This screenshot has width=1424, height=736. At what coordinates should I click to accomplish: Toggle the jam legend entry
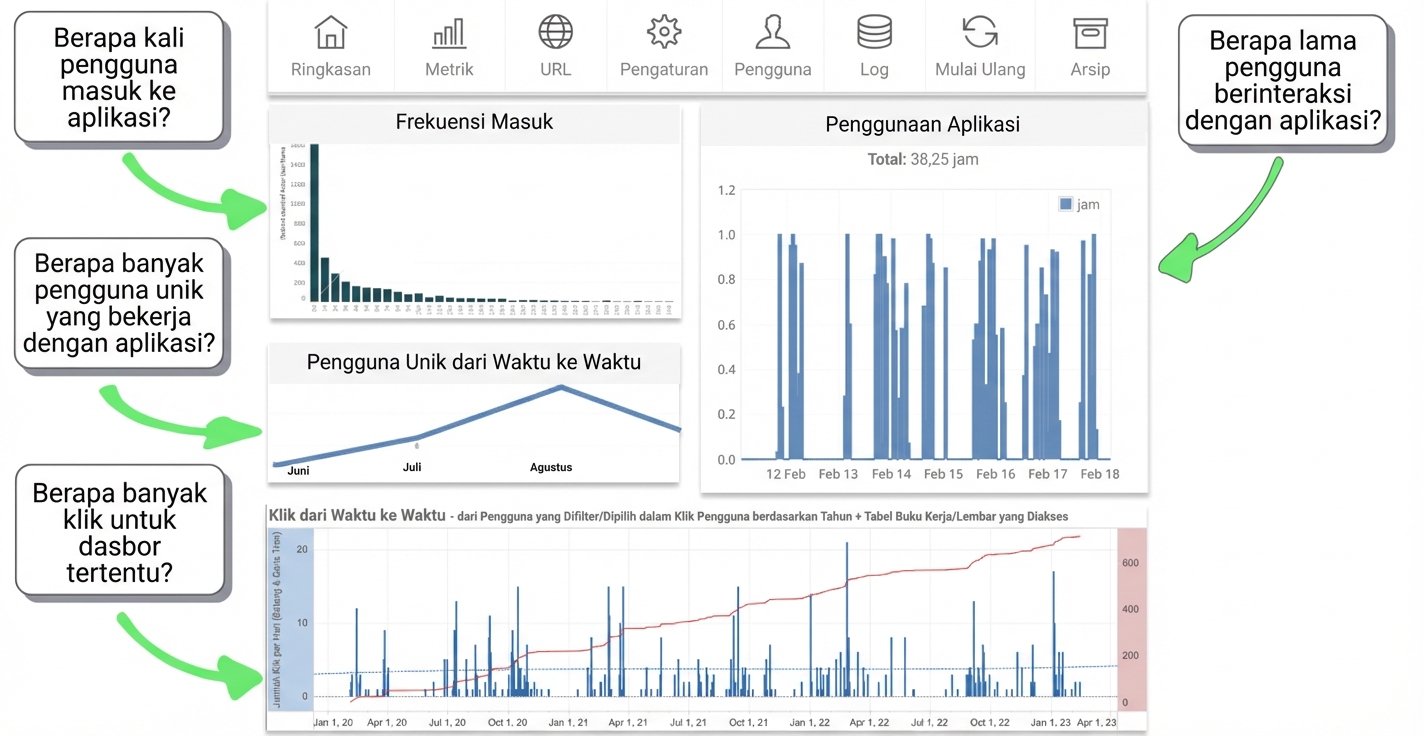click(1080, 204)
